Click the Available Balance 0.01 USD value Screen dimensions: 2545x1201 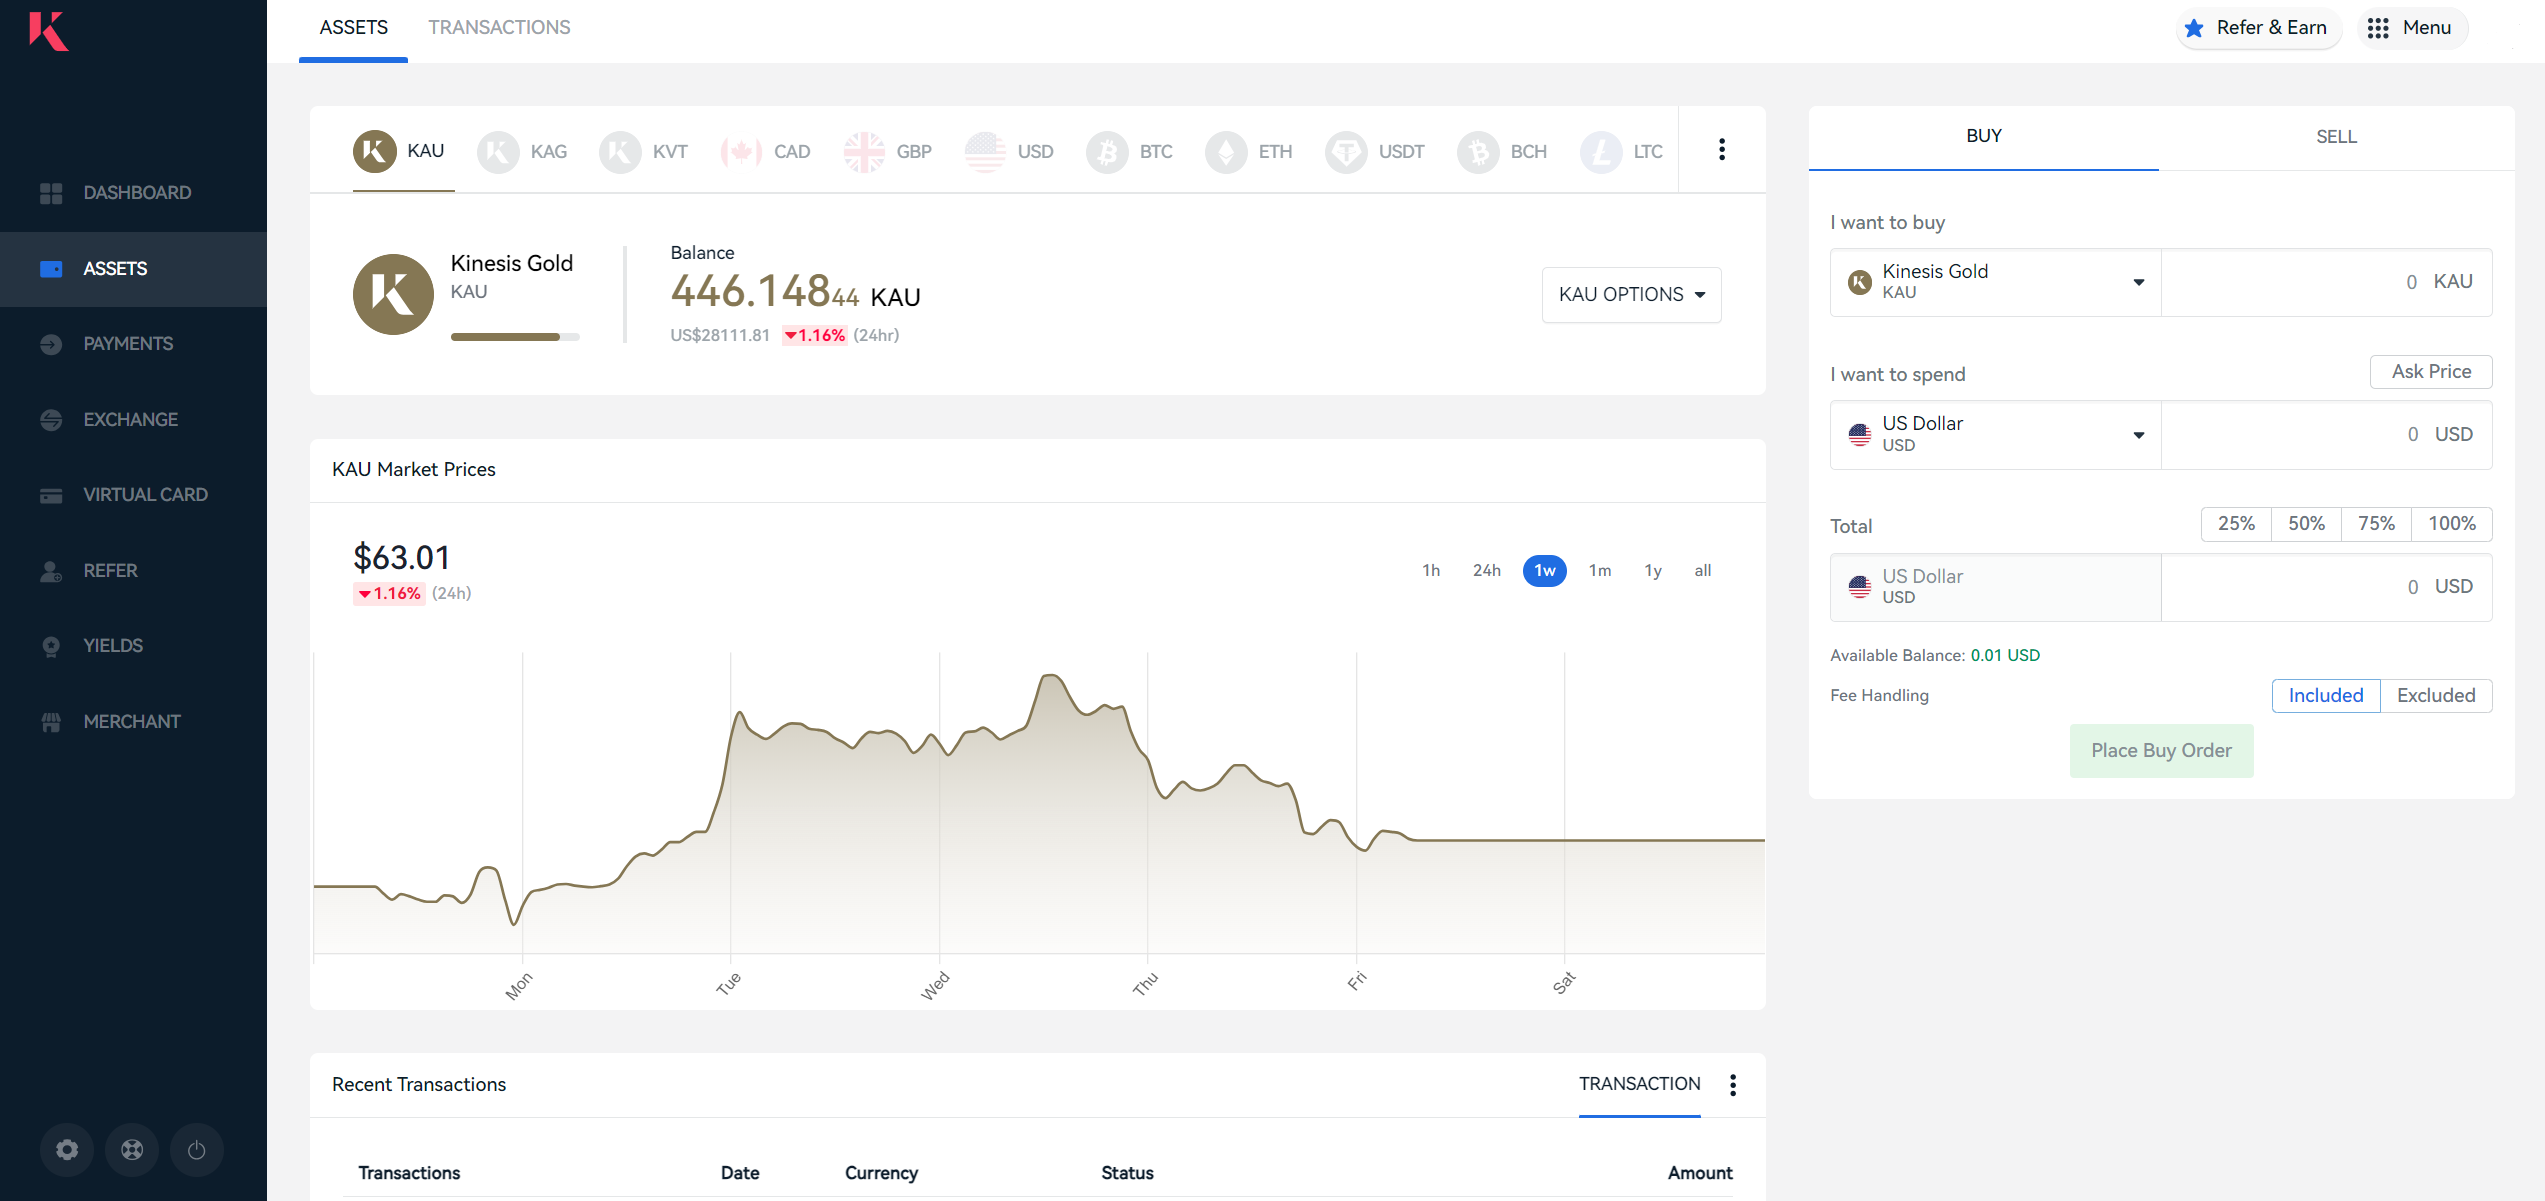[x=2005, y=656]
